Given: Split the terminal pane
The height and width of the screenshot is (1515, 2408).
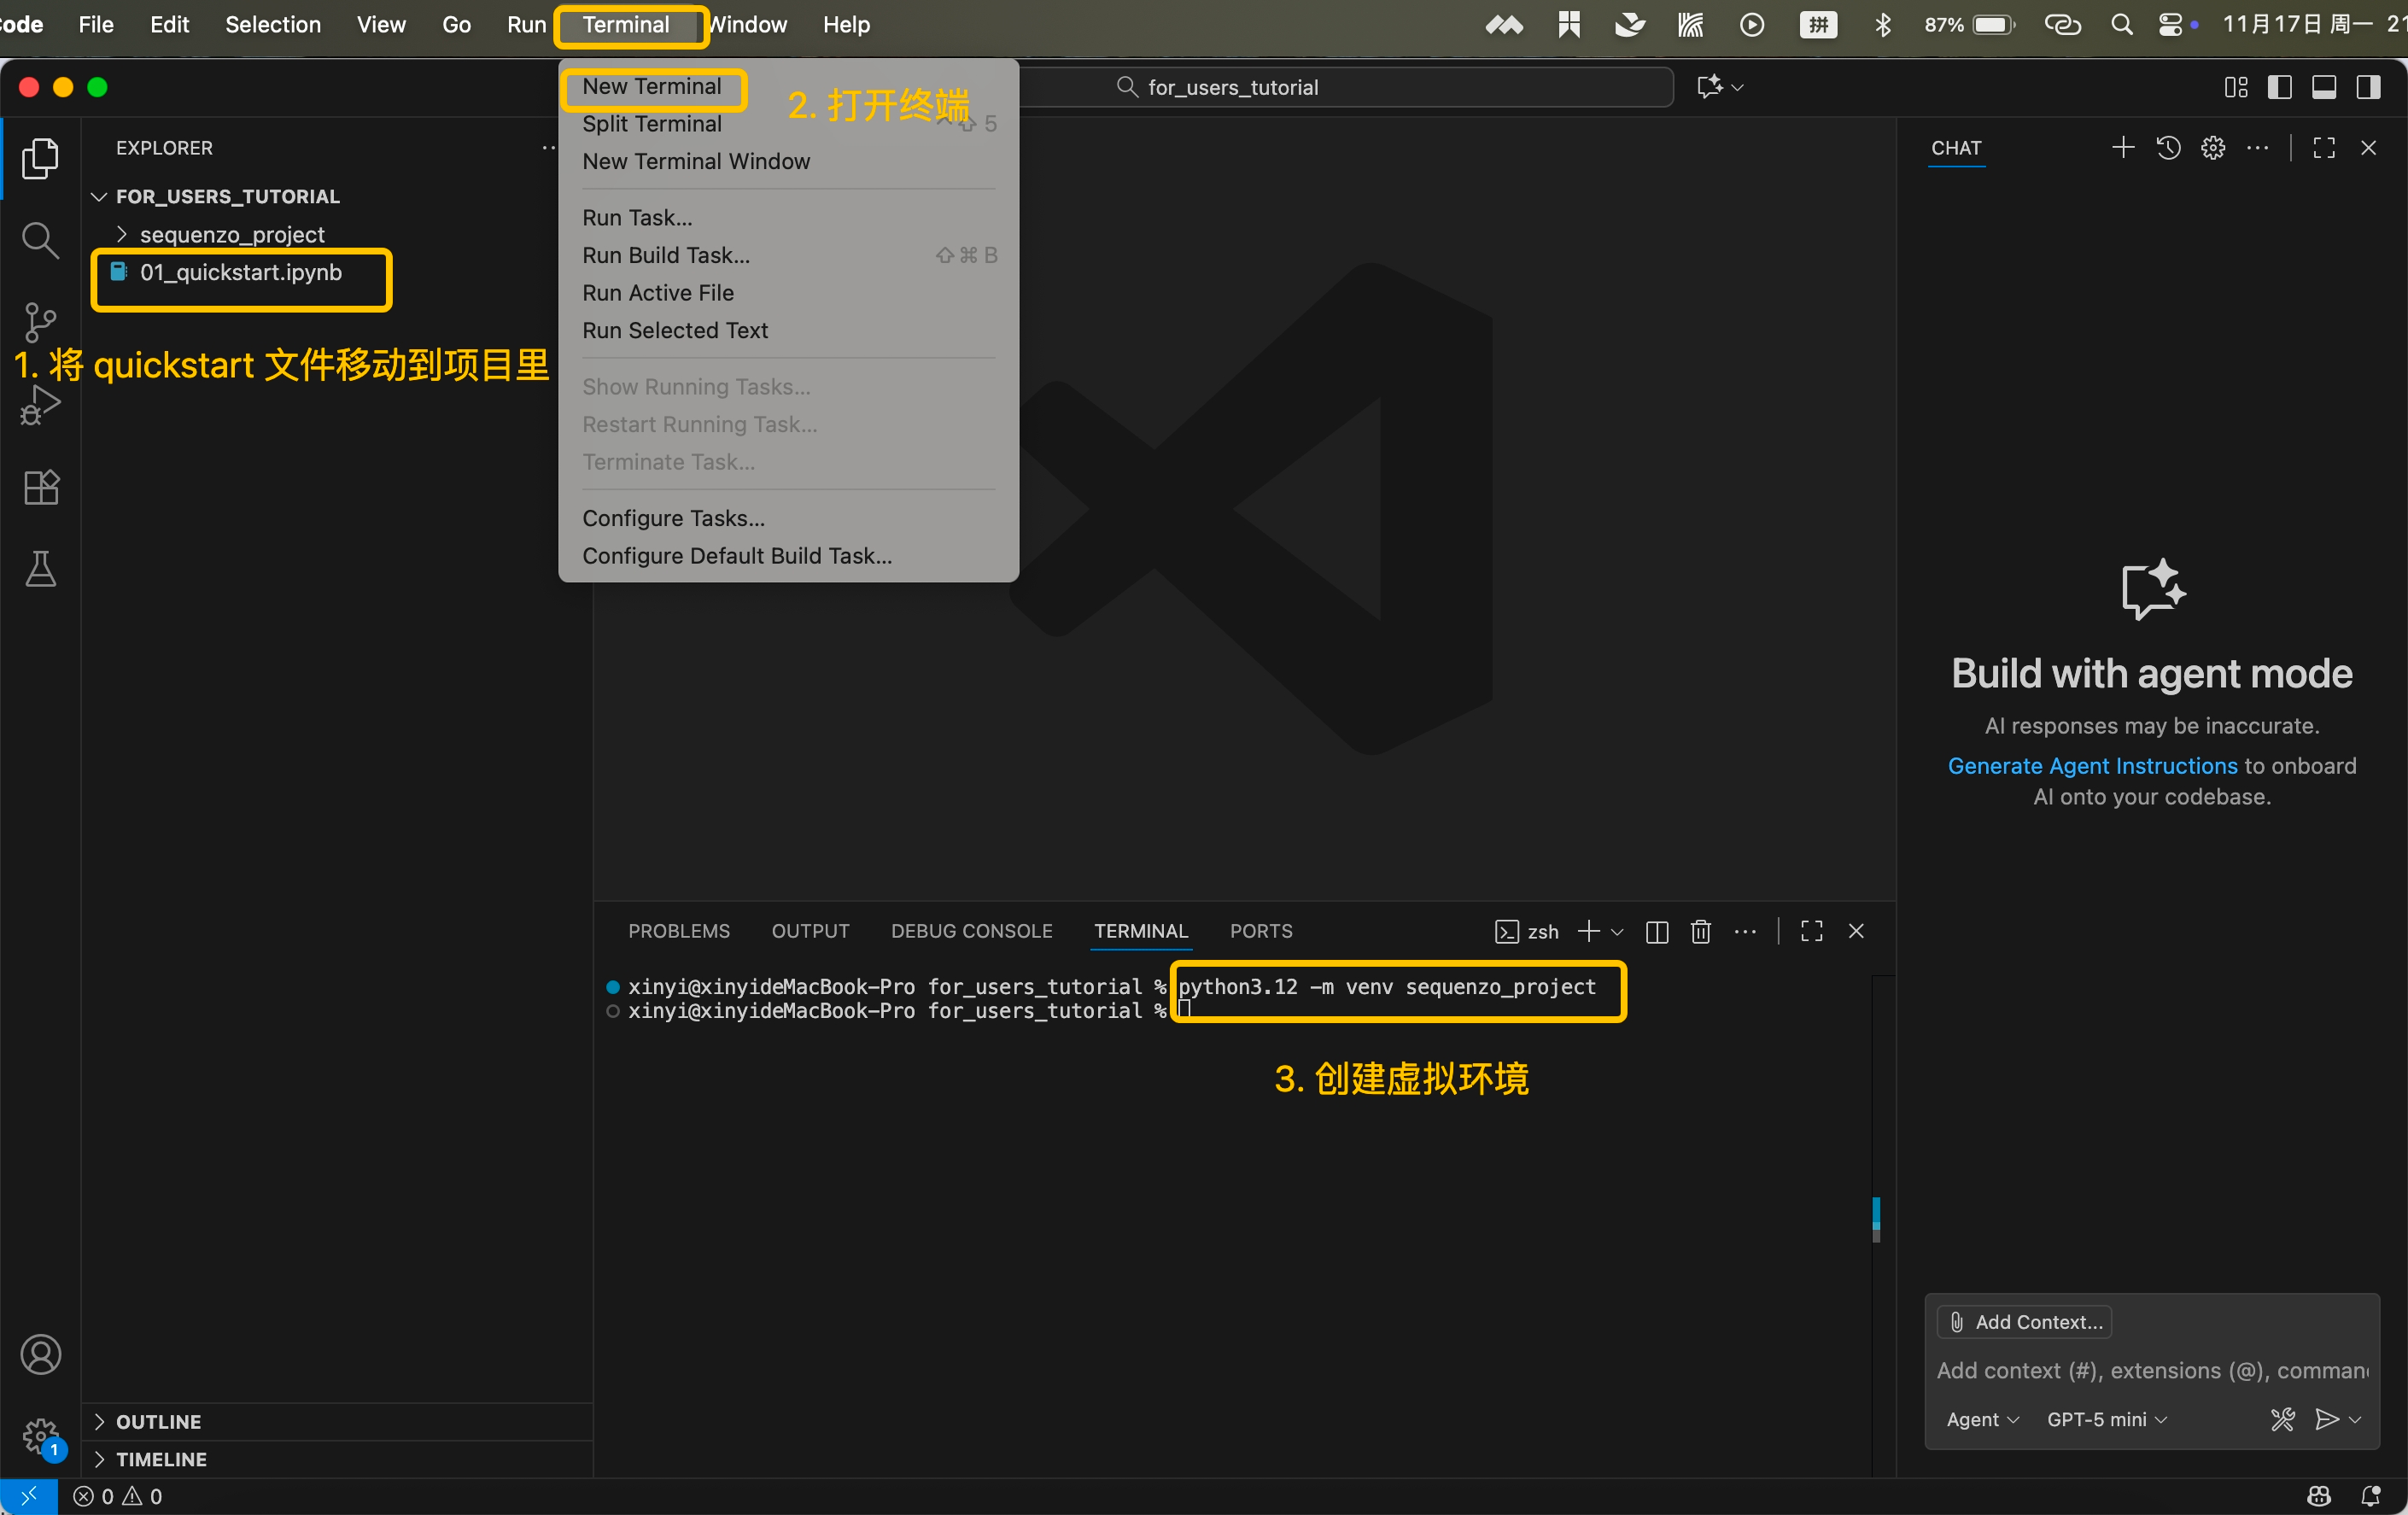Looking at the screenshot, I should click(1656, 932).
